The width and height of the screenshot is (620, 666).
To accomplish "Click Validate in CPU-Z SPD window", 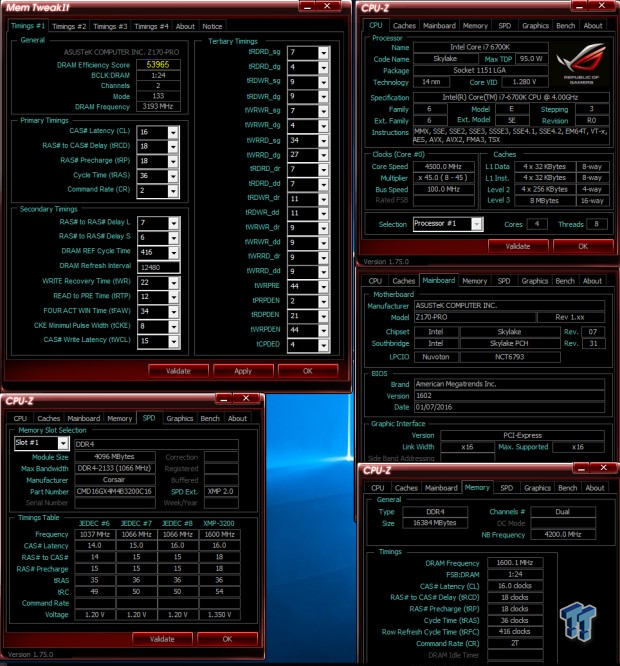I will coord(162,639).
